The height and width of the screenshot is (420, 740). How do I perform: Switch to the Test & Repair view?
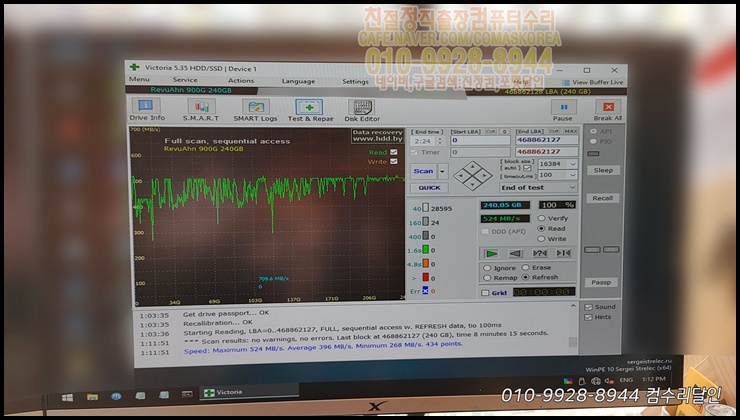coord(310,110)
